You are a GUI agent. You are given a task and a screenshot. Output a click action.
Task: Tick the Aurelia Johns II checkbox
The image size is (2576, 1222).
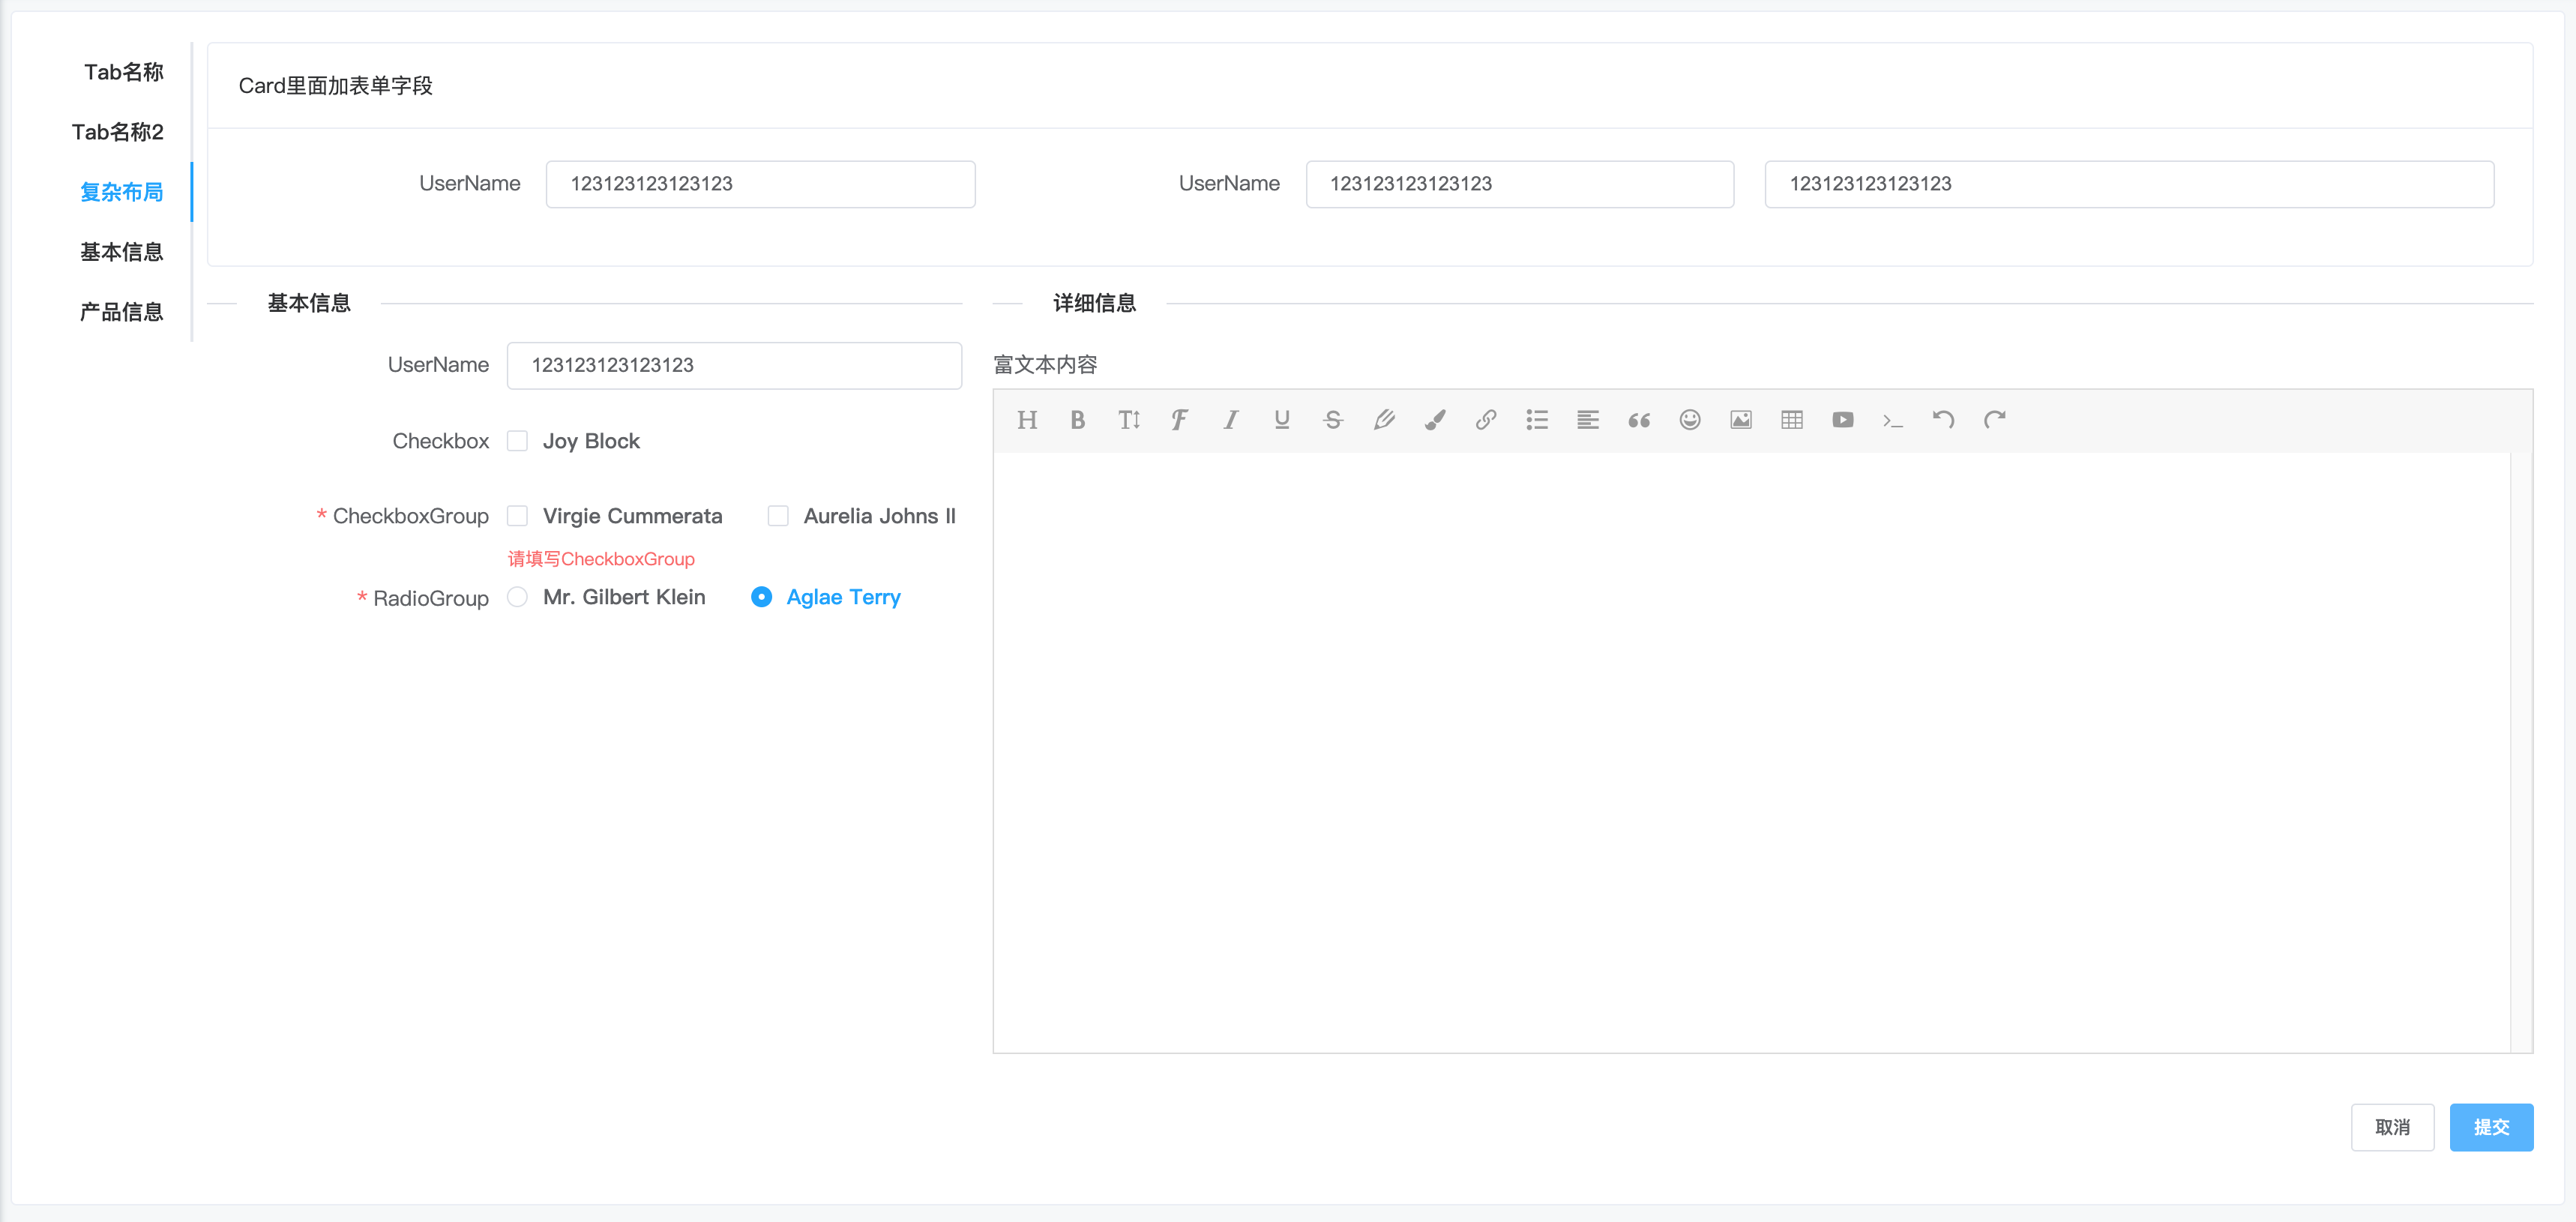point(778,516)
